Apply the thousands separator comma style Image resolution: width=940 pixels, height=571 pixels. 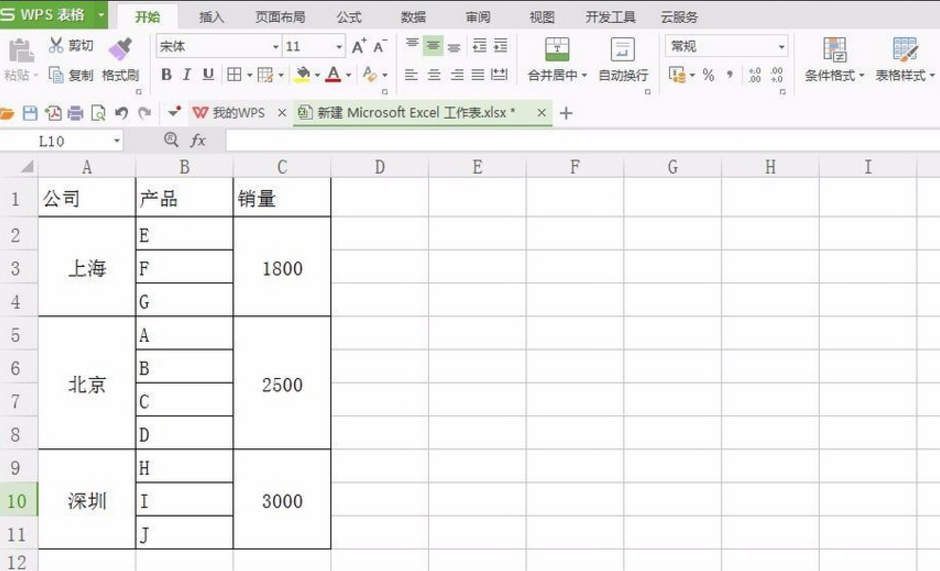click(x=730, y=75)
